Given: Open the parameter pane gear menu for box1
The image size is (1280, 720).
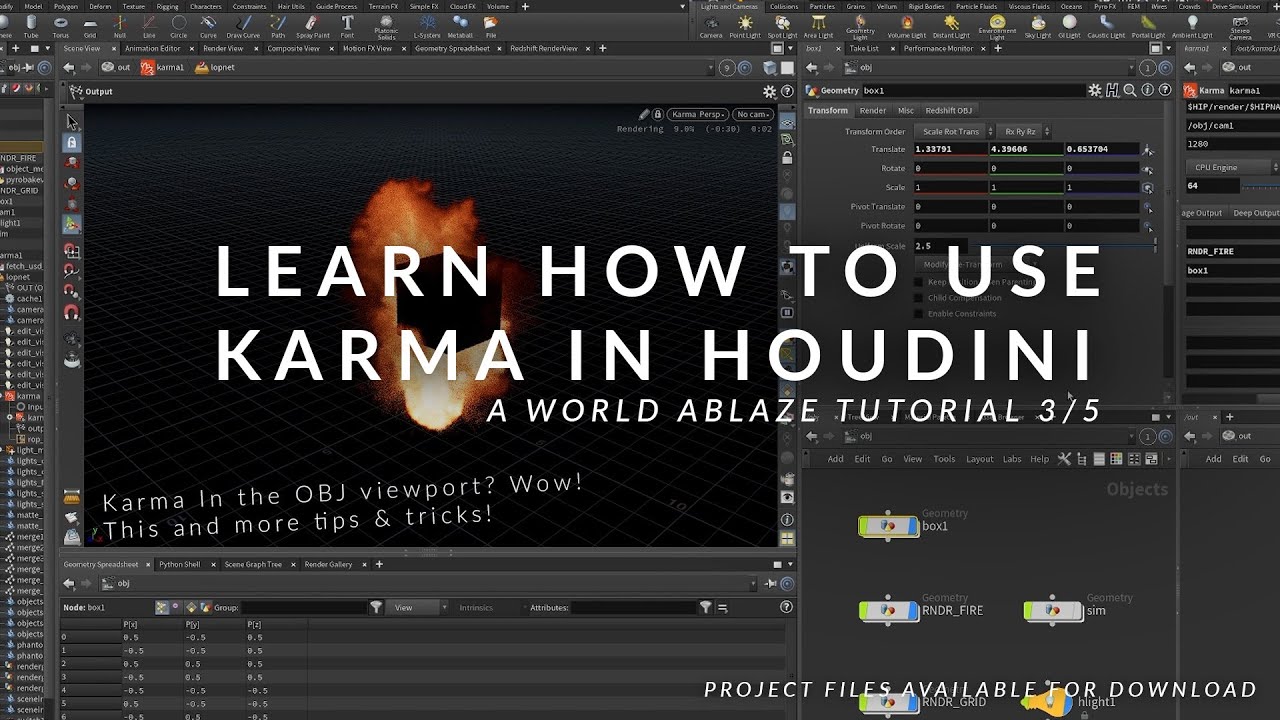Looking at the screenshot, I should tap(1095, 90).
